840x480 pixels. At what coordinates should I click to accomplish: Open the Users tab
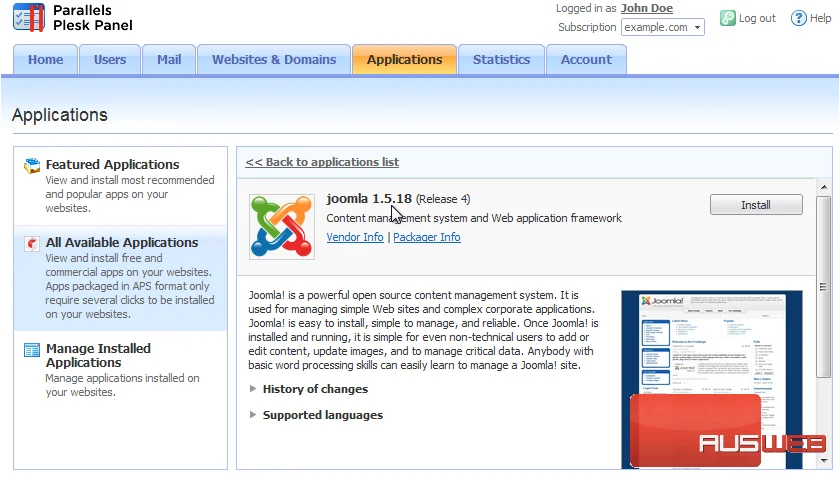(x=110, y=59)
